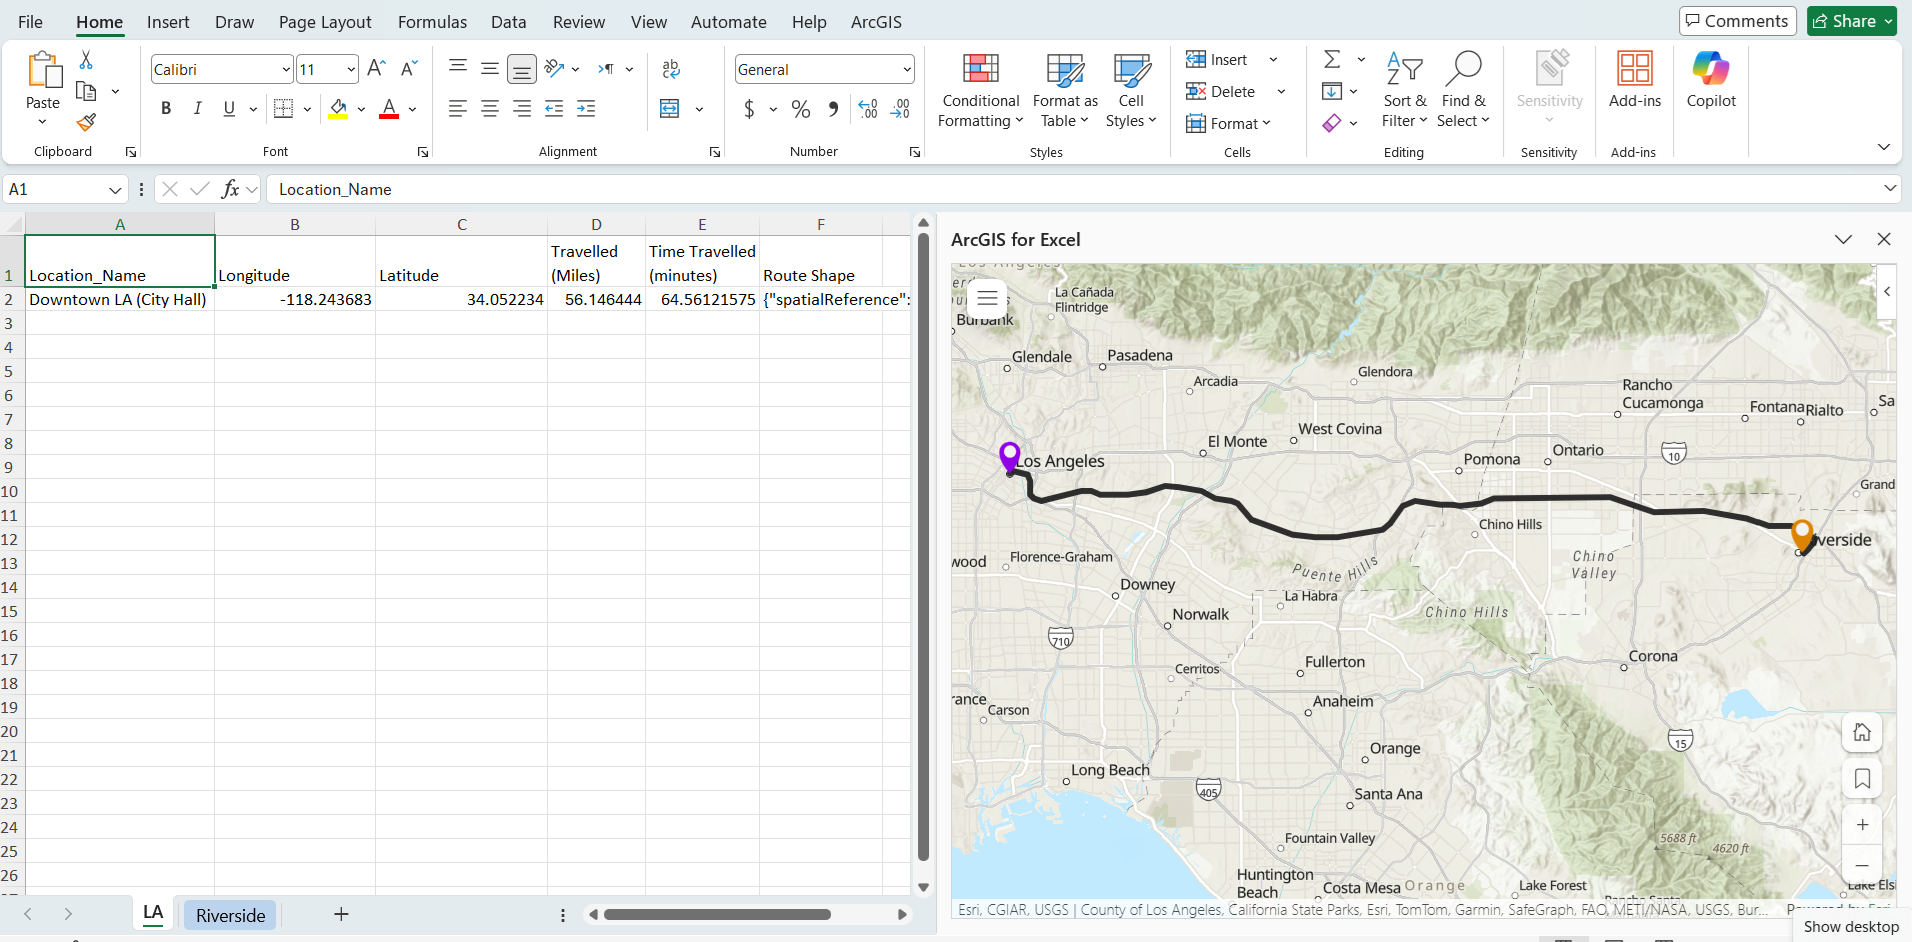Increase indent of cell contents

click(x=586, y=109)
